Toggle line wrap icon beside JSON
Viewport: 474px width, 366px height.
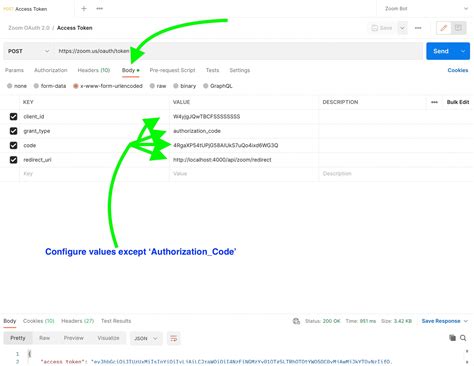174,338
